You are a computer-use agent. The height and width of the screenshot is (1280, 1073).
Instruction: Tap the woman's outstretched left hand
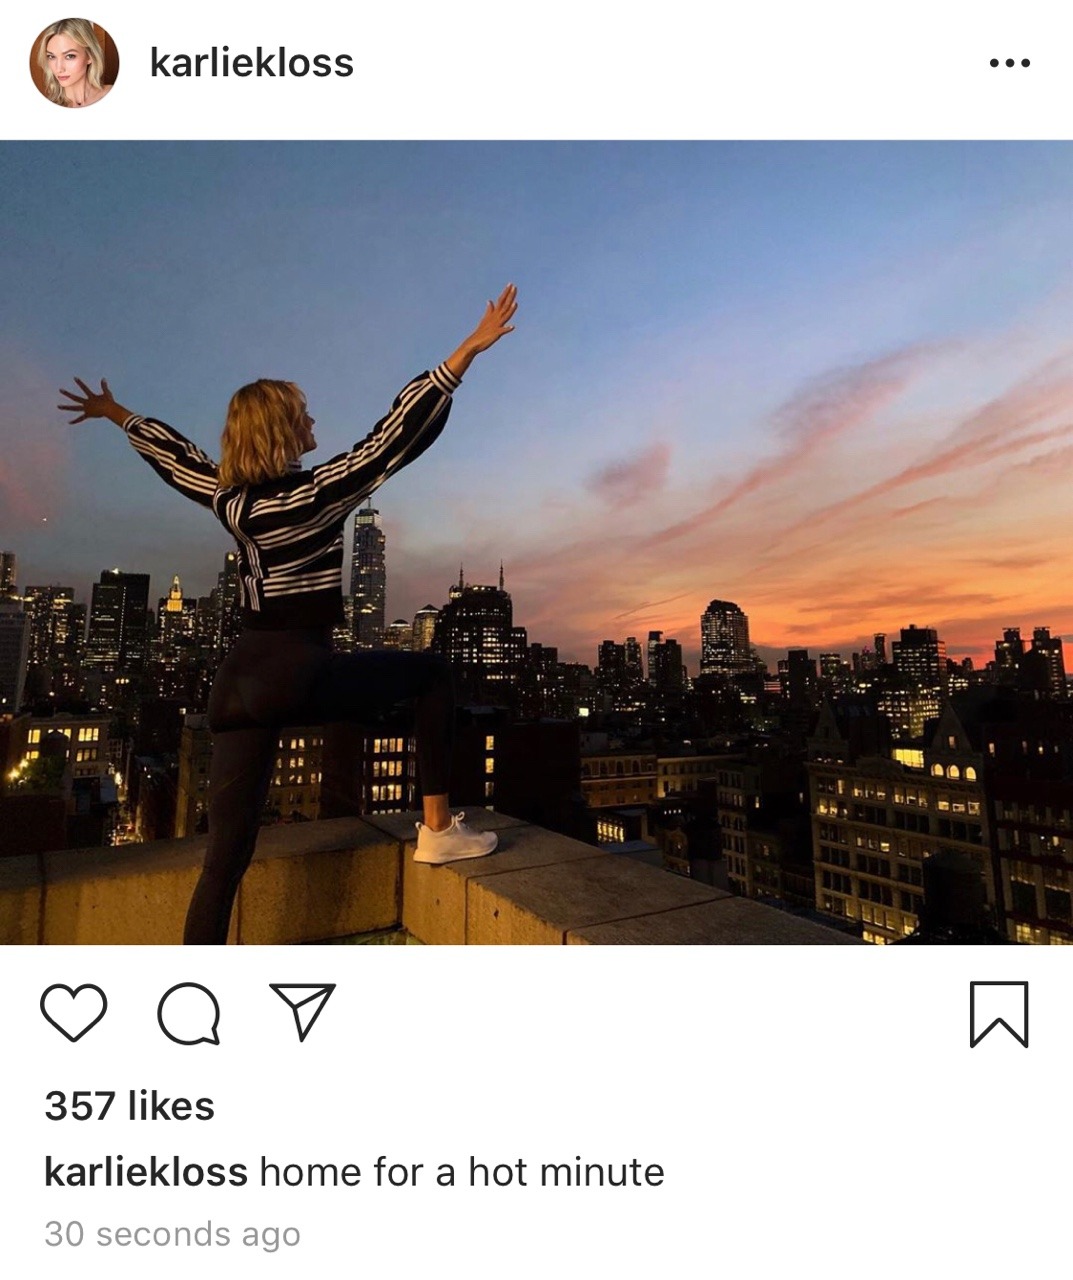tap(86, 400)
